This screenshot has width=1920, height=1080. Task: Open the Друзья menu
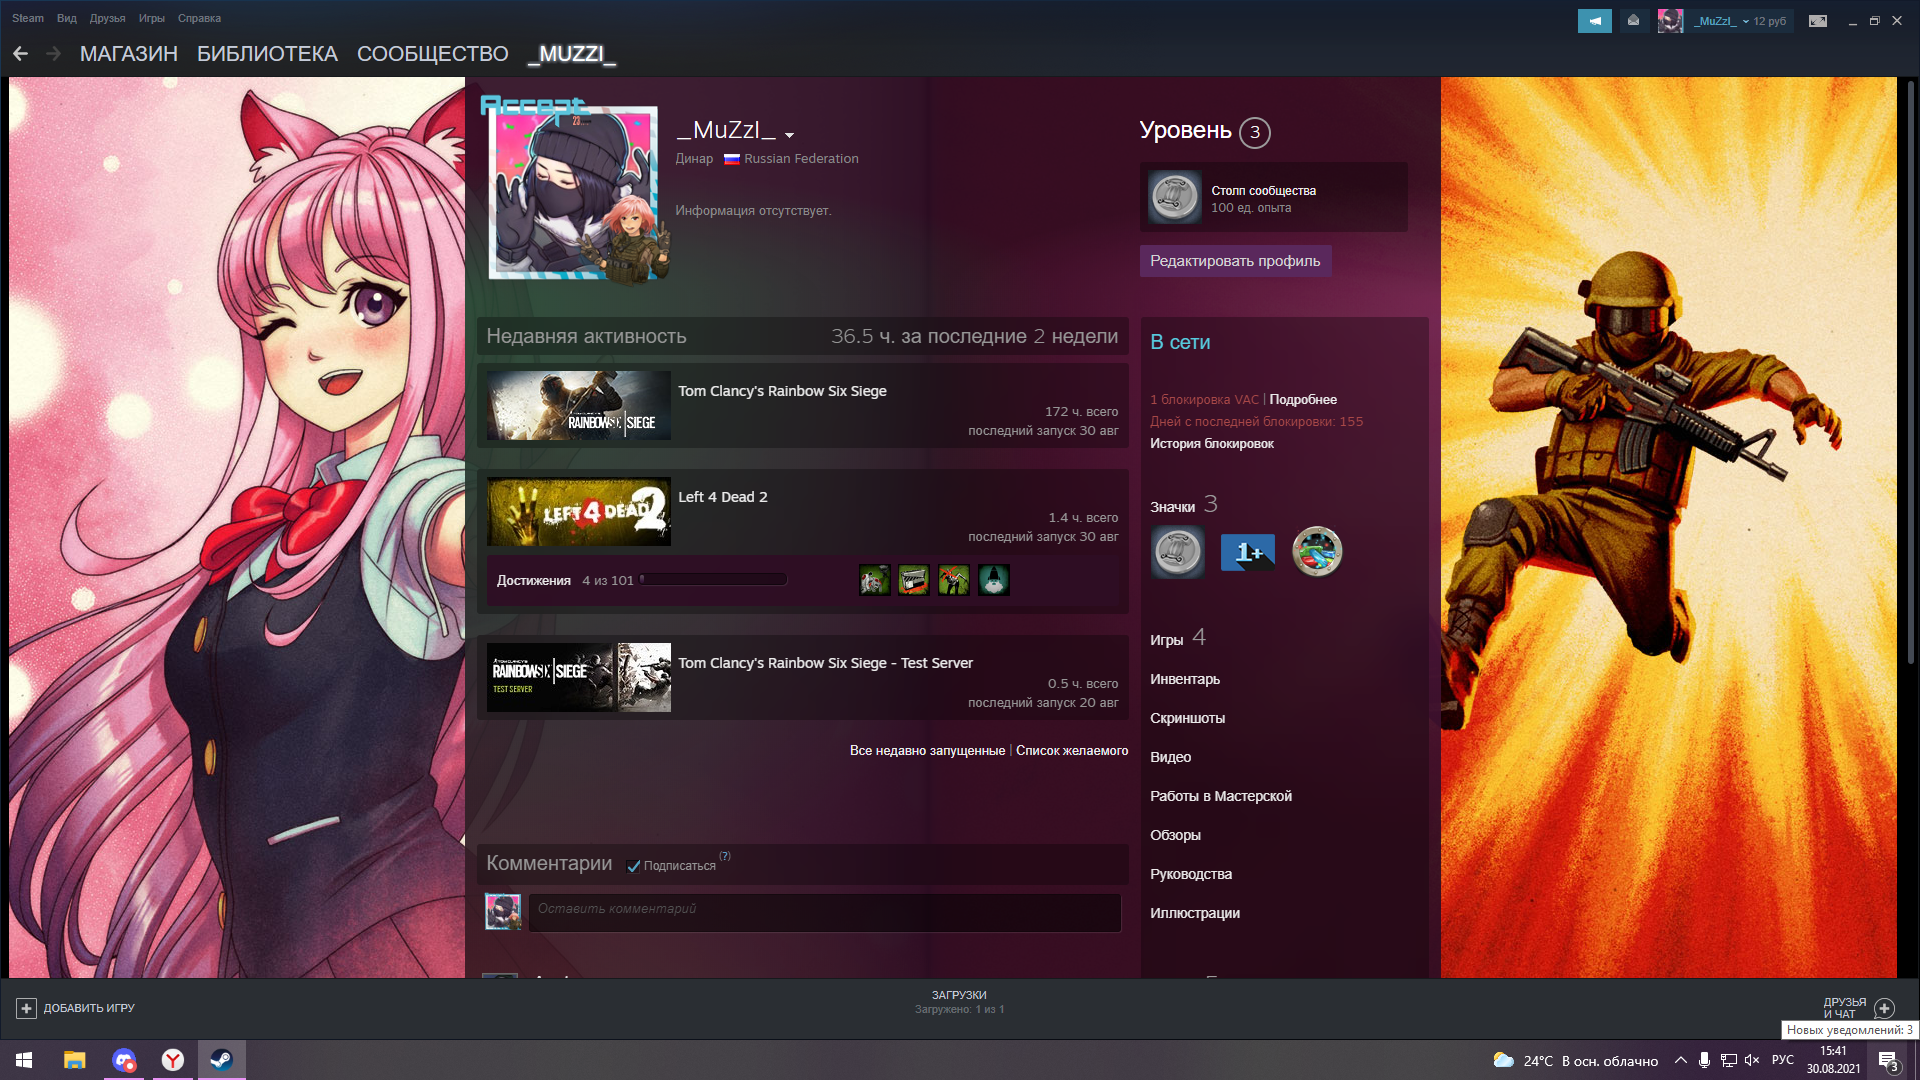pyautogui.click(x=107, y=18)
